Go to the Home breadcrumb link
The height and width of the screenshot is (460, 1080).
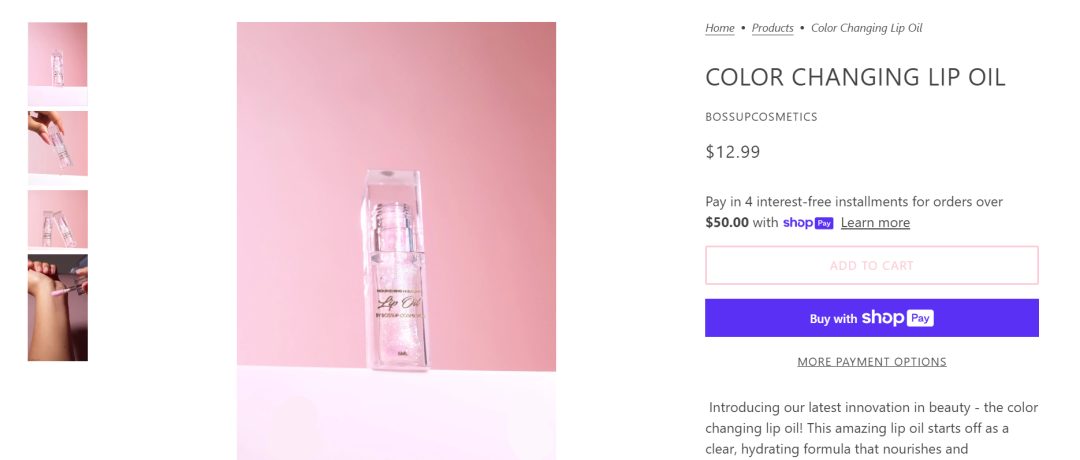tap(720, 28)
